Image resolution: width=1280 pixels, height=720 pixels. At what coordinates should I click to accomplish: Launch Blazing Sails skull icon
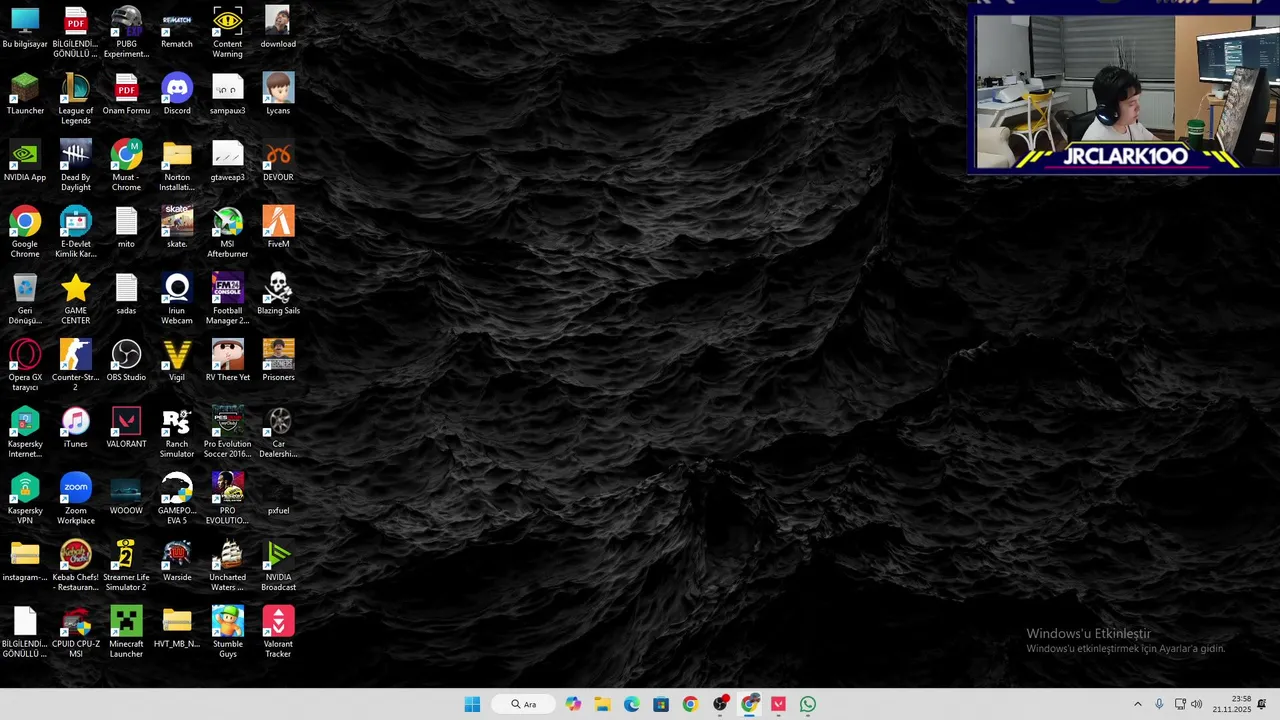tap(278, 294)
